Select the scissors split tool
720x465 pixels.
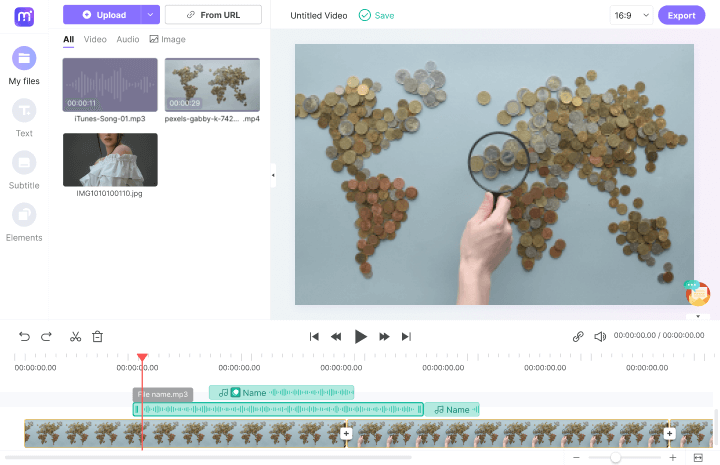[75, 337]
